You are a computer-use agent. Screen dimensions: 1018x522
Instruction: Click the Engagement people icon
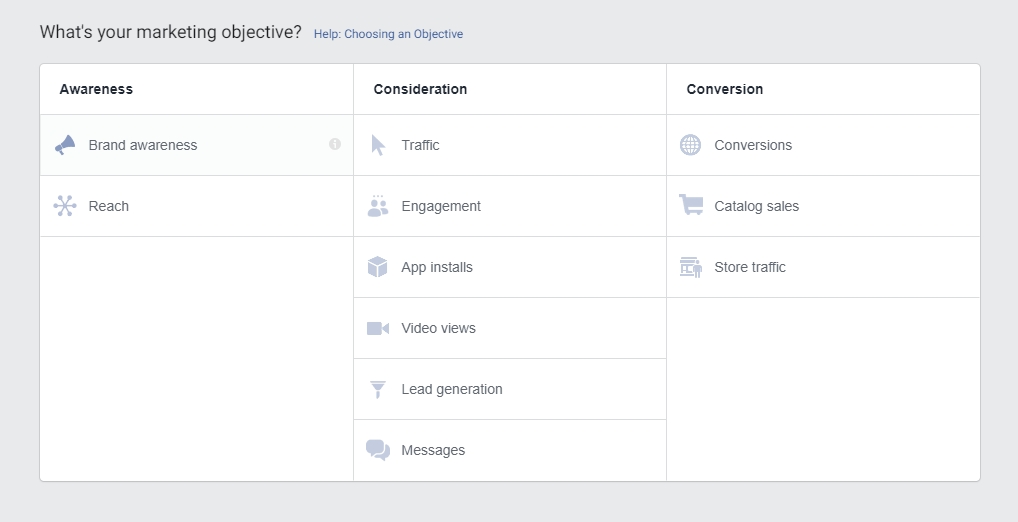pyautogui.click(x=378, y=206)
